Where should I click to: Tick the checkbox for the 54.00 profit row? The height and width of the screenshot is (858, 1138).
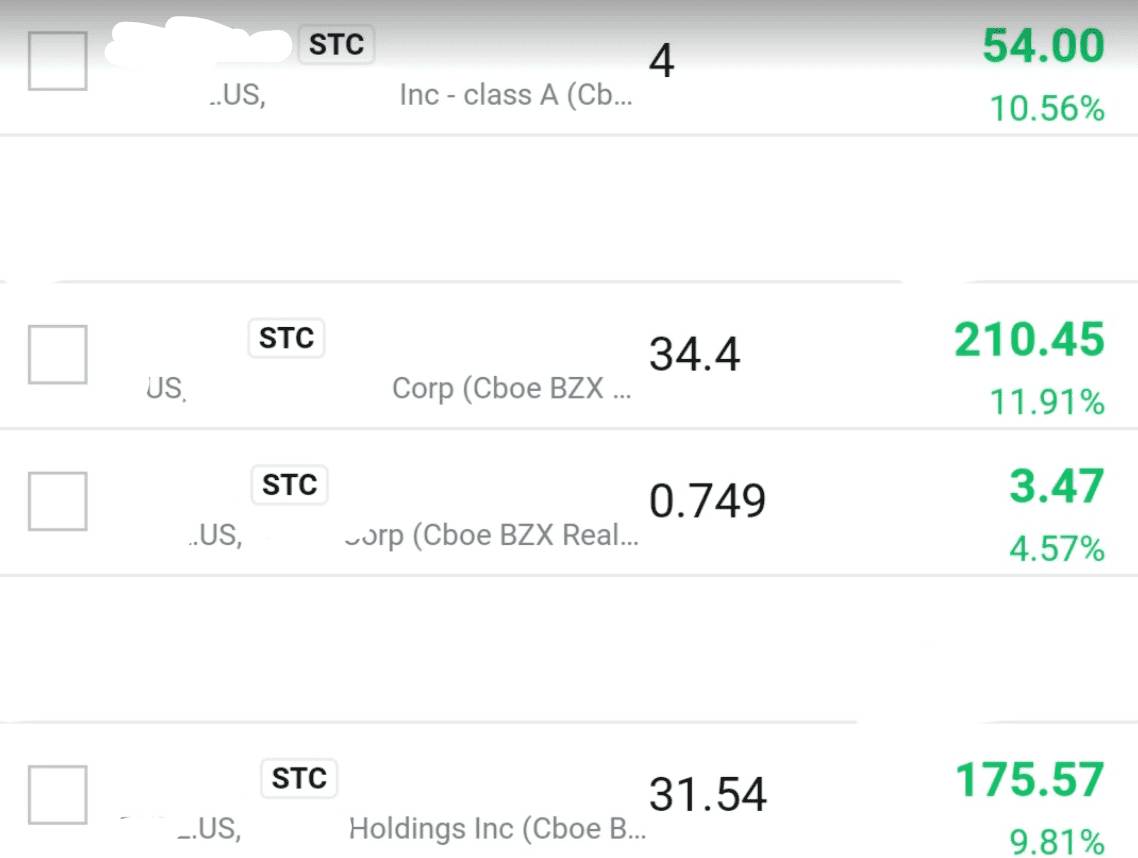[57, 61]
